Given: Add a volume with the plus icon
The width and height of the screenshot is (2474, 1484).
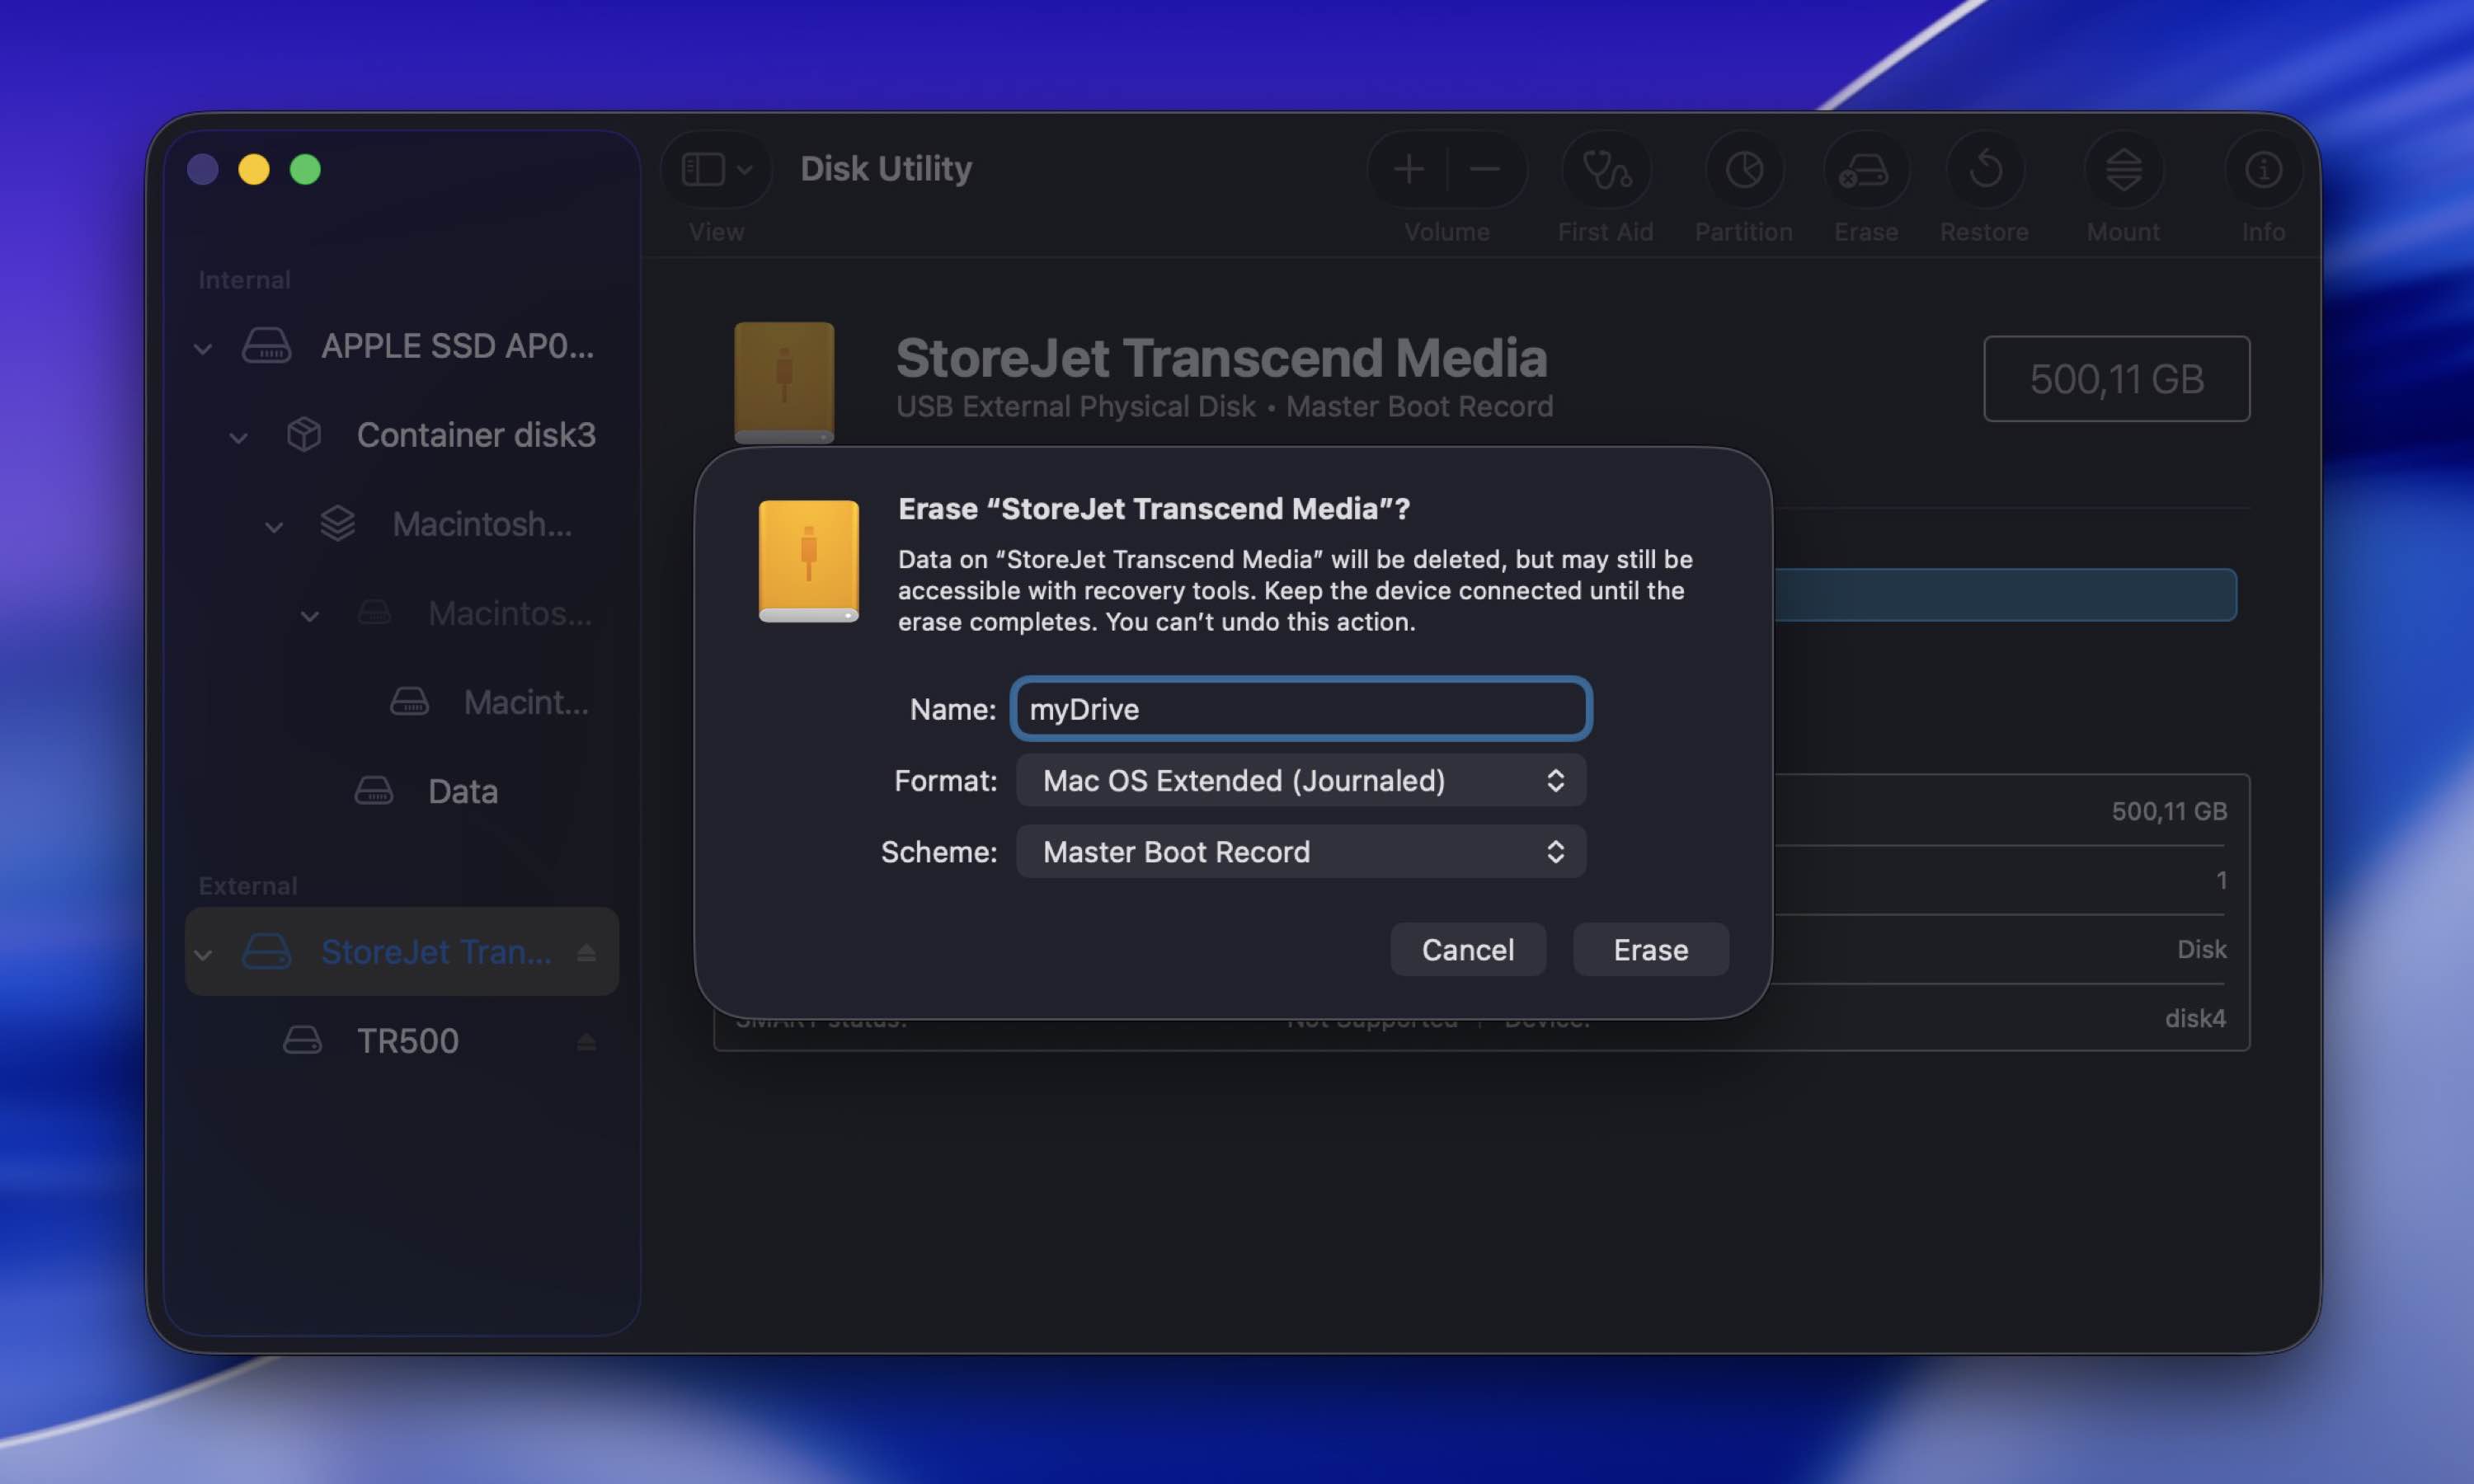Looking at the screenshot, I should 1408,169.
